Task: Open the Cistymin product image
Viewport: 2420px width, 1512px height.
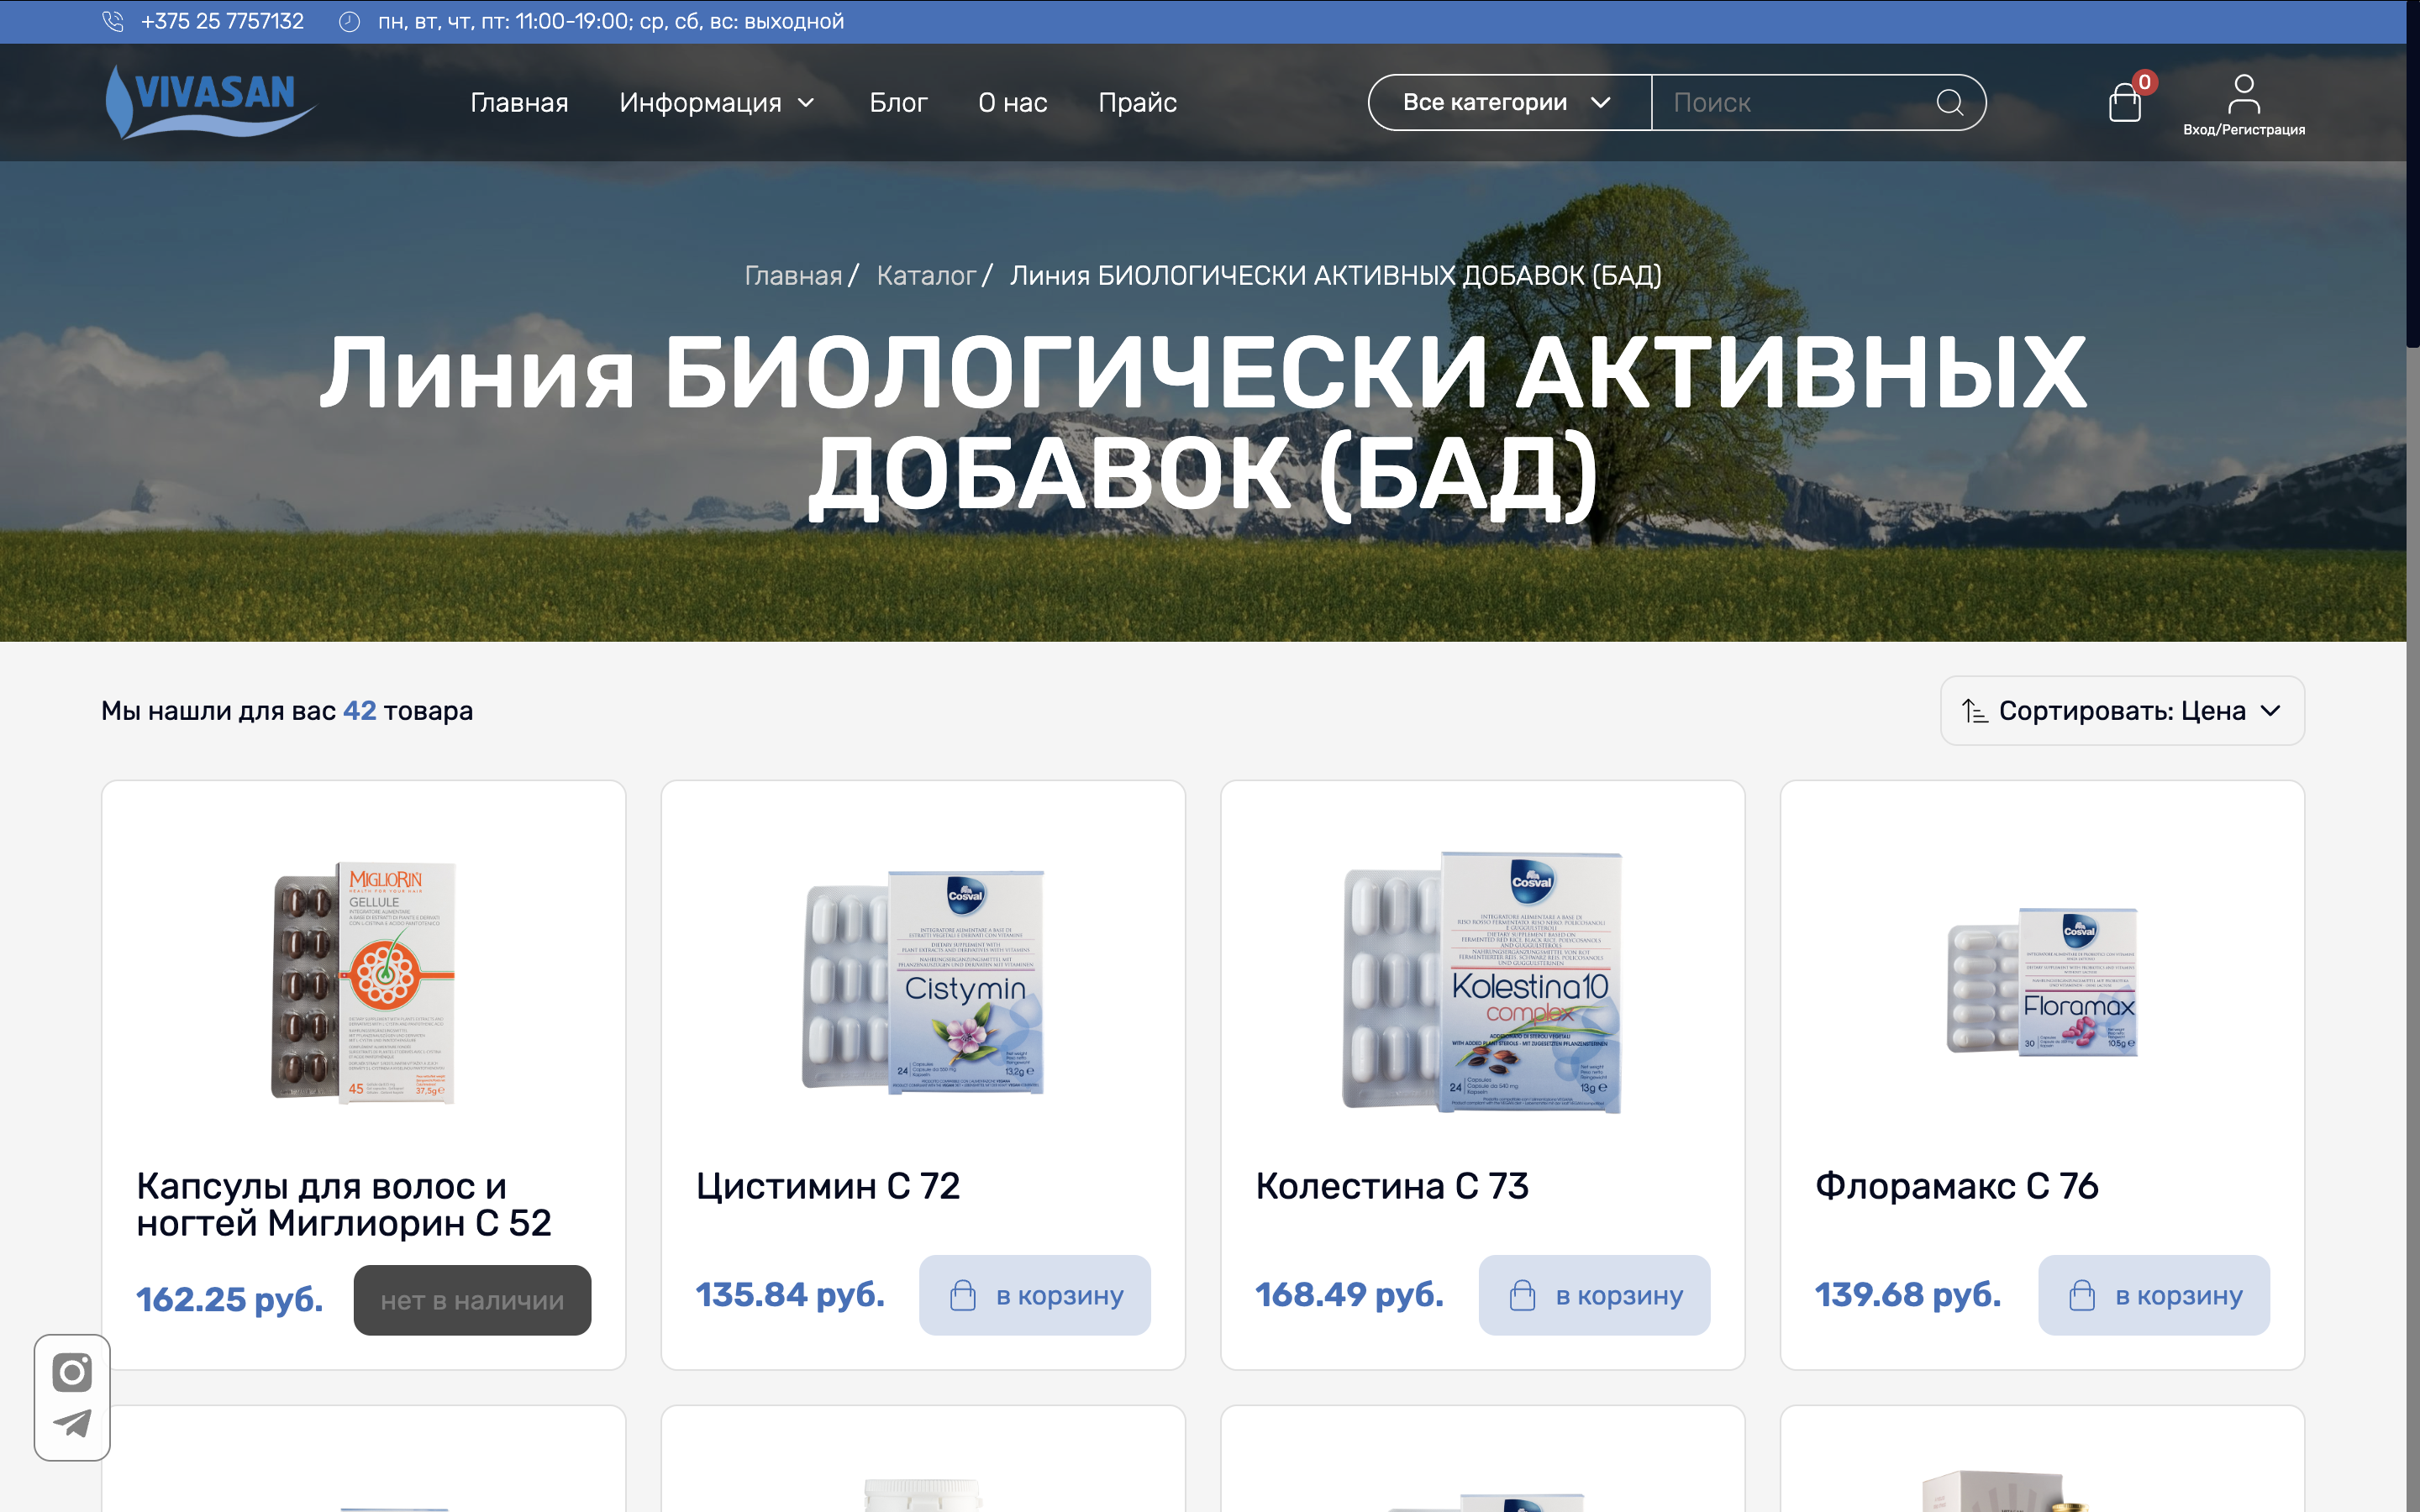Action: [x=923, y=982]
